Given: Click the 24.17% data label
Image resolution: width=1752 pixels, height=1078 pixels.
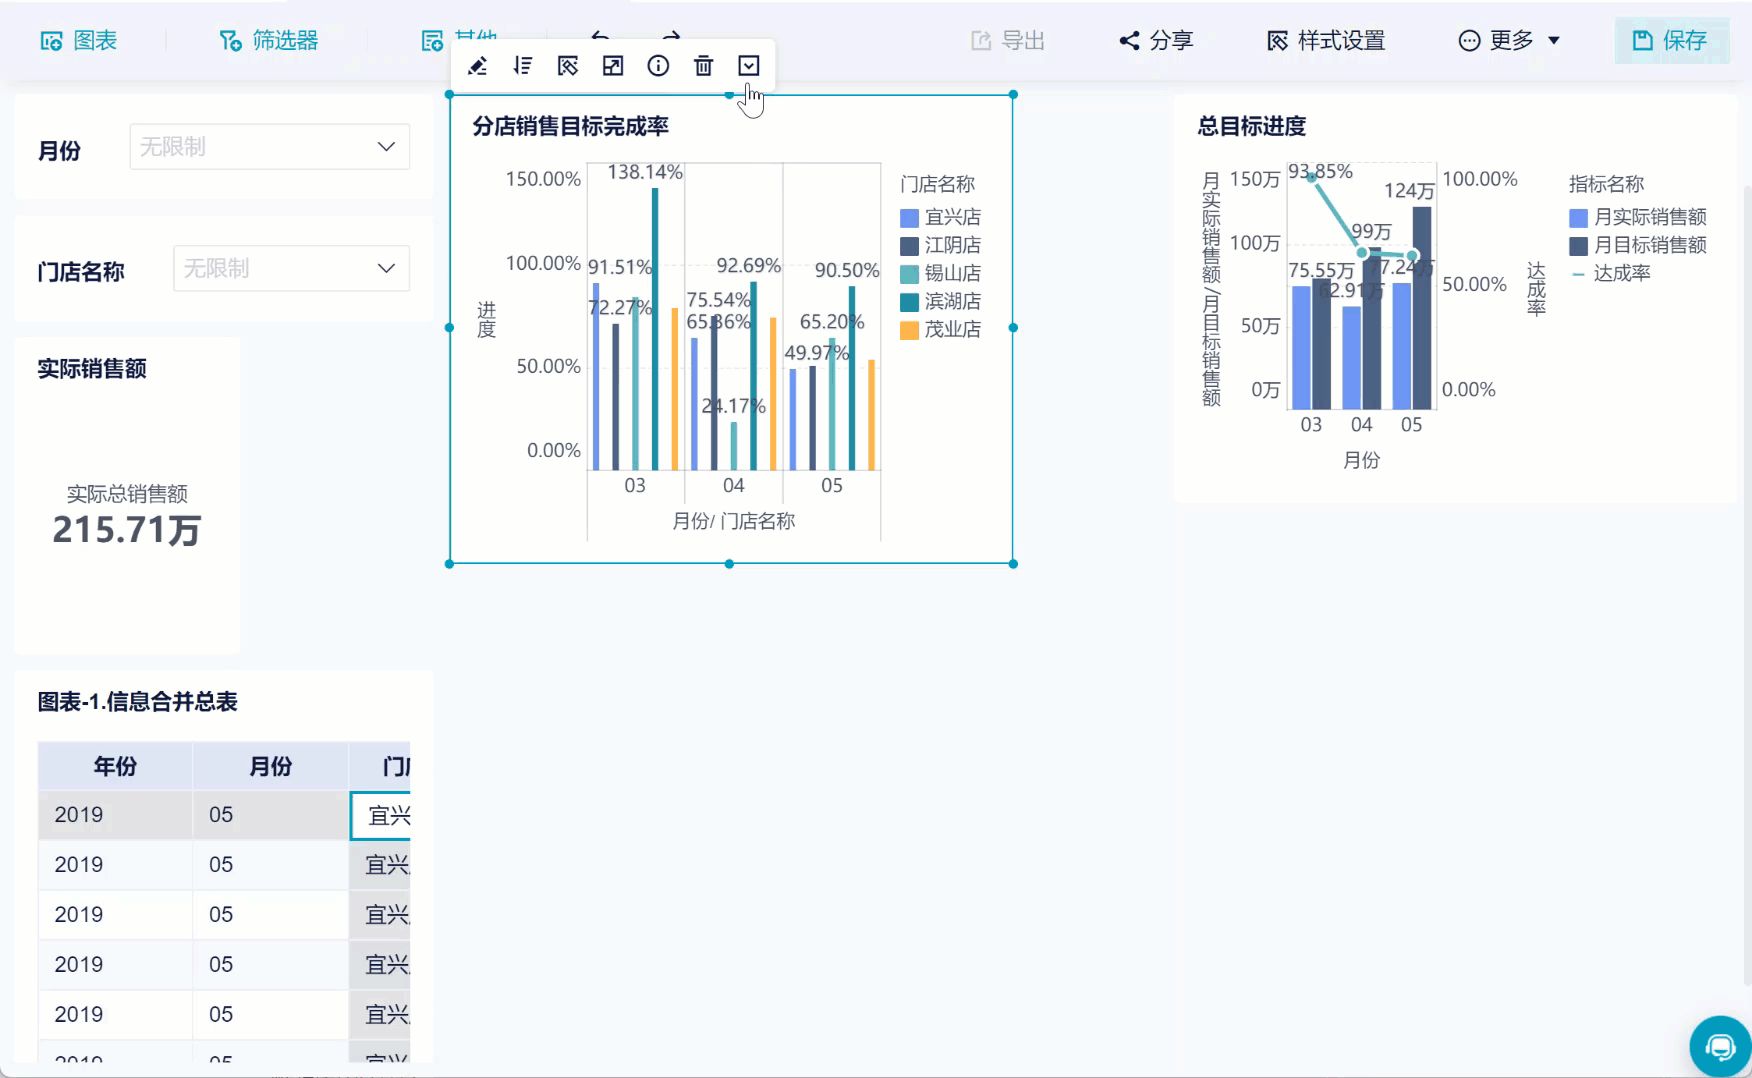Looking at the screenshot, I should [x=733, y=406].
